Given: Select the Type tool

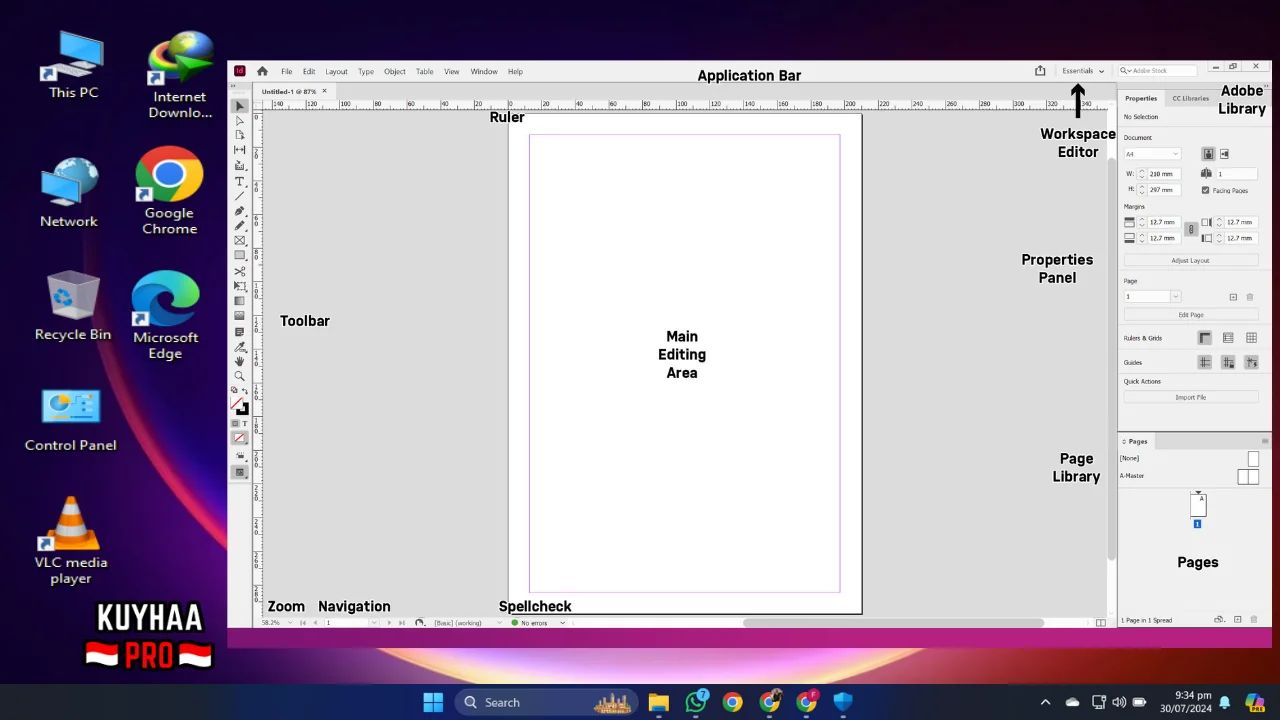Looking at the screenshot, I should (240, 181).
